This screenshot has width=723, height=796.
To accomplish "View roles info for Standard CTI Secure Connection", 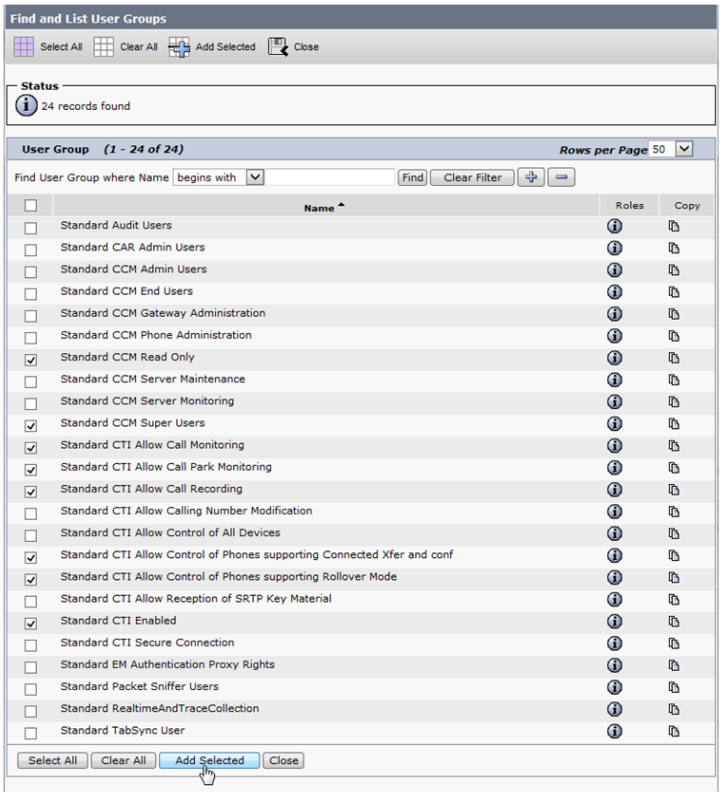I will [614, 643].
